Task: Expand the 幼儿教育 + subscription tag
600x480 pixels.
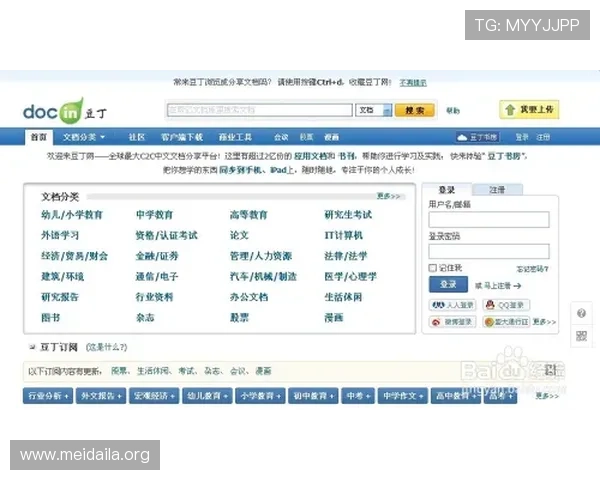Action: [207, 396]
